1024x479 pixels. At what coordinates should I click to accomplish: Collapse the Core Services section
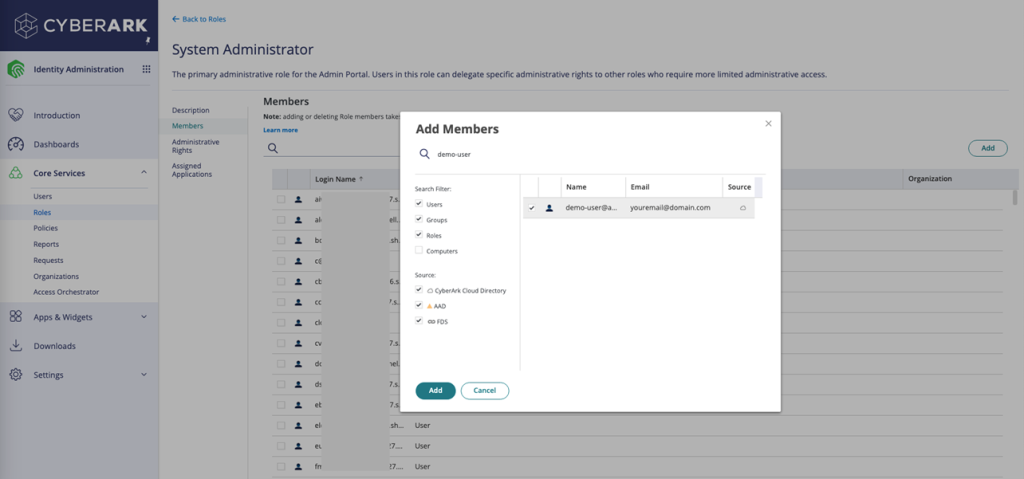point(144,173)
